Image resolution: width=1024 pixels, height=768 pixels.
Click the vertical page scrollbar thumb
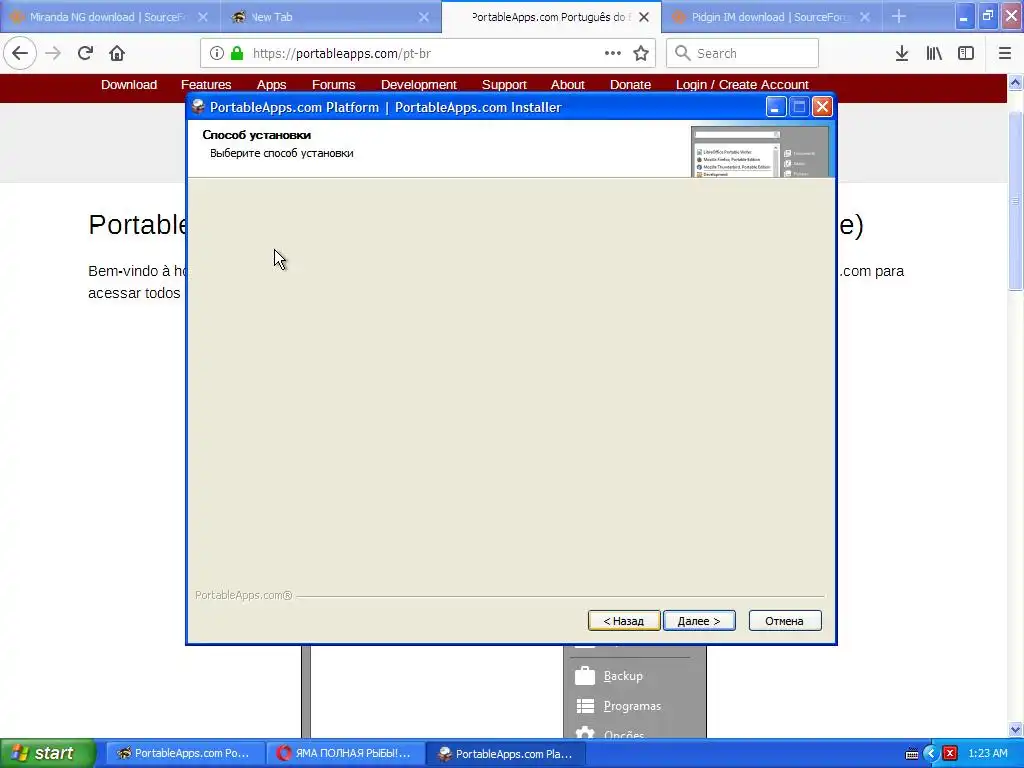[1015, 201]
